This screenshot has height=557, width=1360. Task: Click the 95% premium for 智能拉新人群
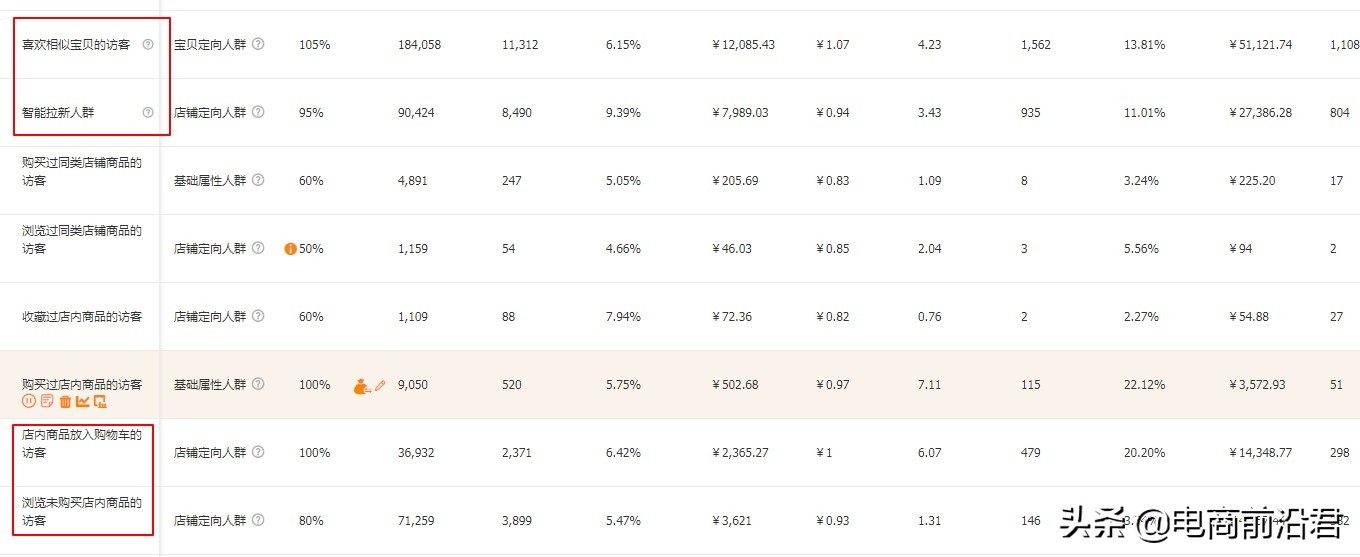click(311, 113)
